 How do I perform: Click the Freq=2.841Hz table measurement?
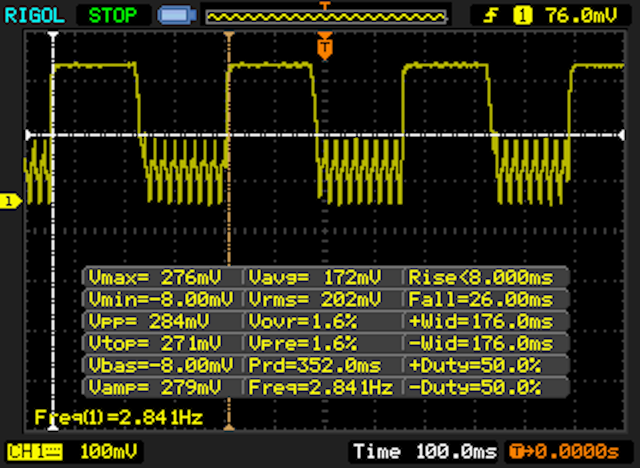[x=321, y=387]
